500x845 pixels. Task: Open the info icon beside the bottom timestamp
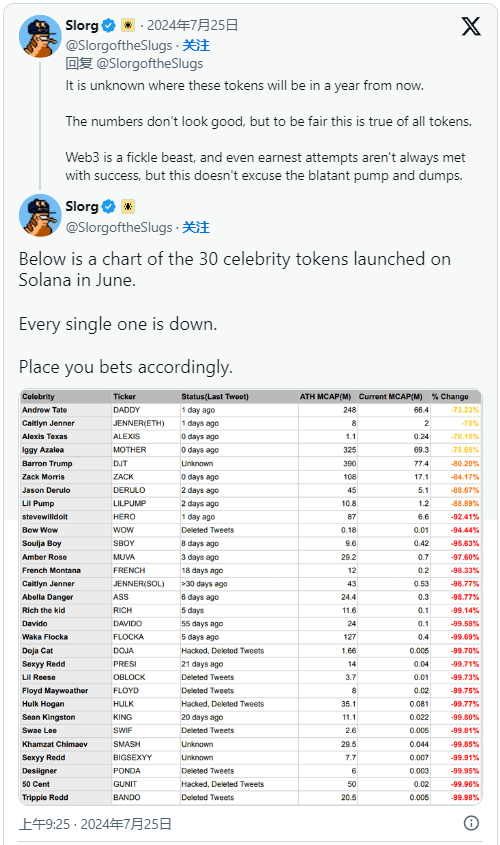tap(471, 823)
